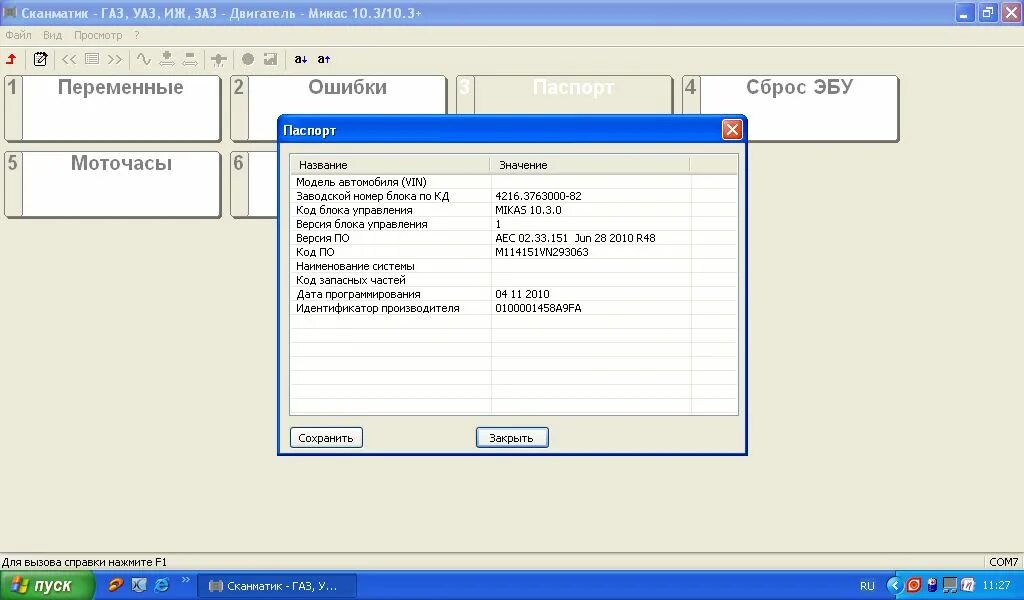This screenshot has width=1024, height=600.
Task: Open the ? help menu
Action: pos(136,35)
